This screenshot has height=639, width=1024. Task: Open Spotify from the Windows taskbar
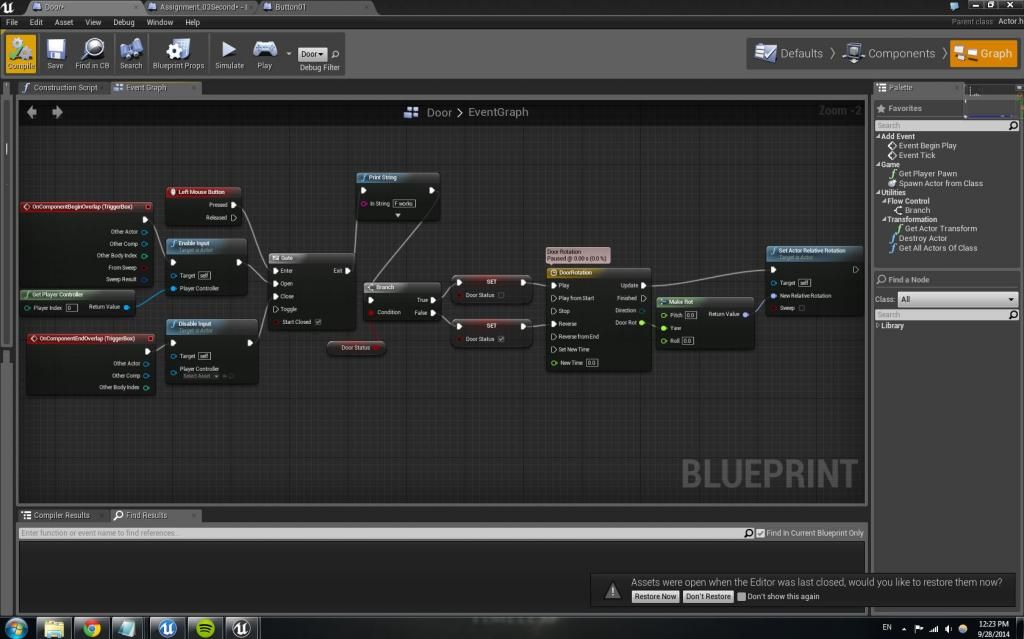(x=204, y=628)
